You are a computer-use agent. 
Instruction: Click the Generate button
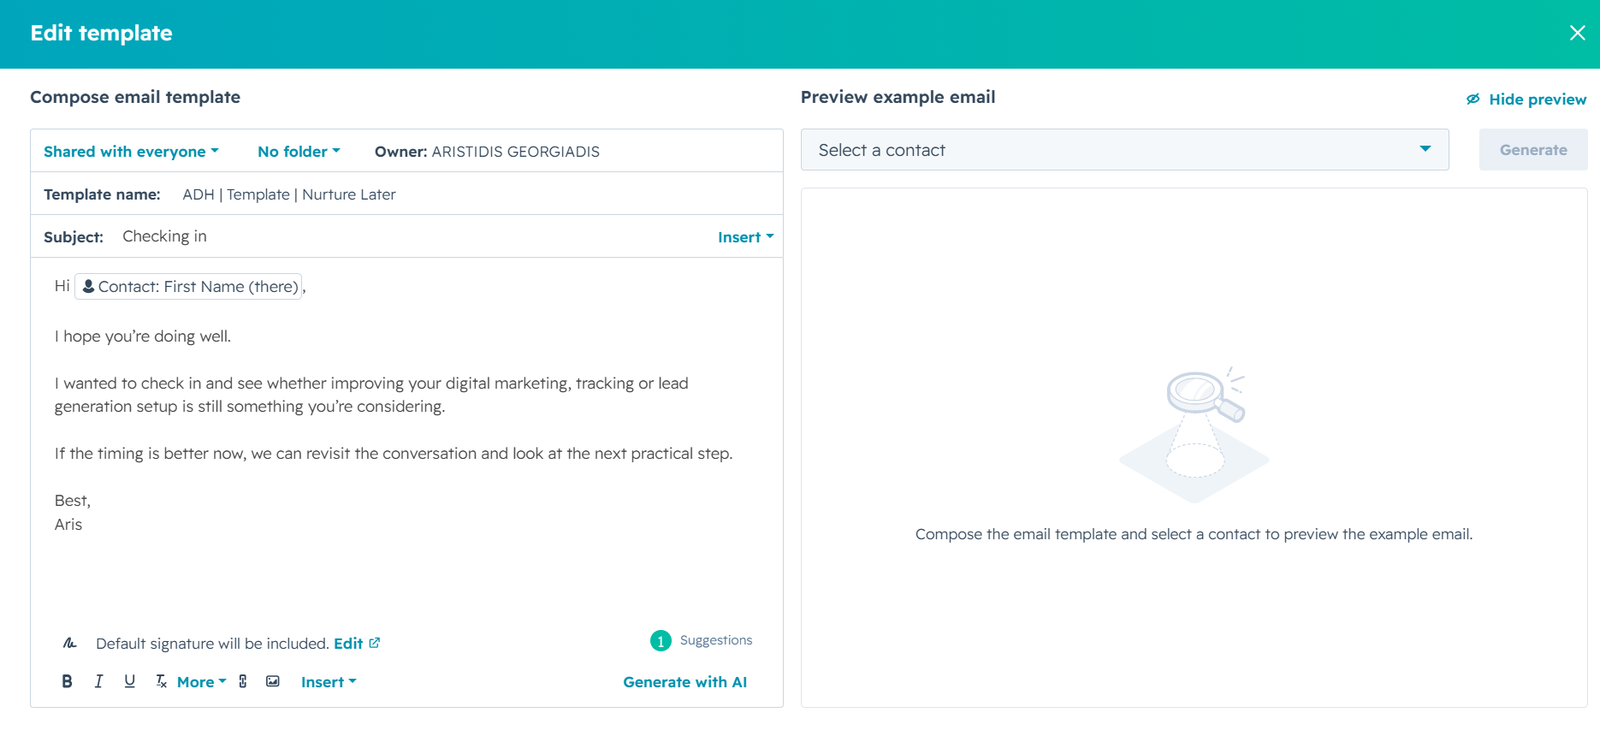[1533, 150]
